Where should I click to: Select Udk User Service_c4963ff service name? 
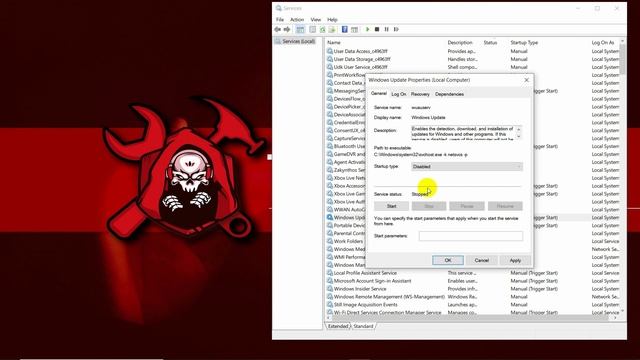tap(360, 67)
